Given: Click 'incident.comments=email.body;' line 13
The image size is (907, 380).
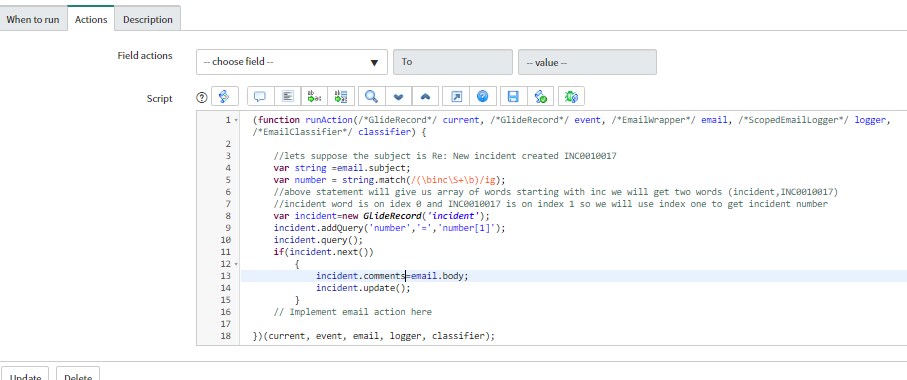Looking at the screenshot, I should pyautogui.click(x=392, y=276).
